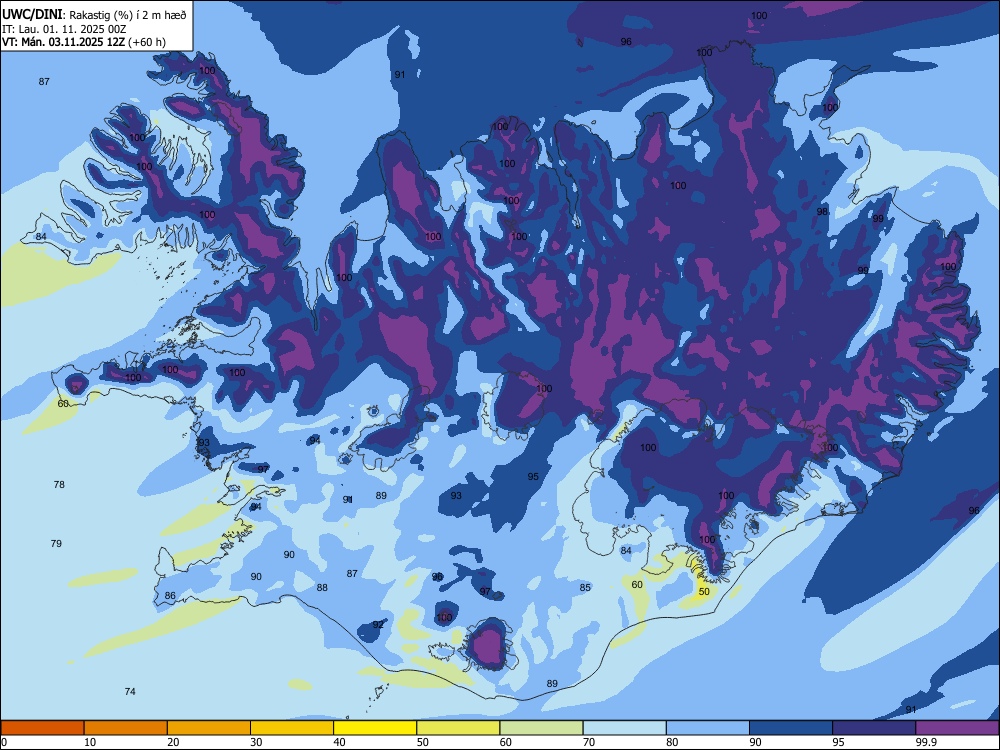Click the humidity value '74' on map
The width and height of the screenshot is (1000, 750).
[130, 691]
